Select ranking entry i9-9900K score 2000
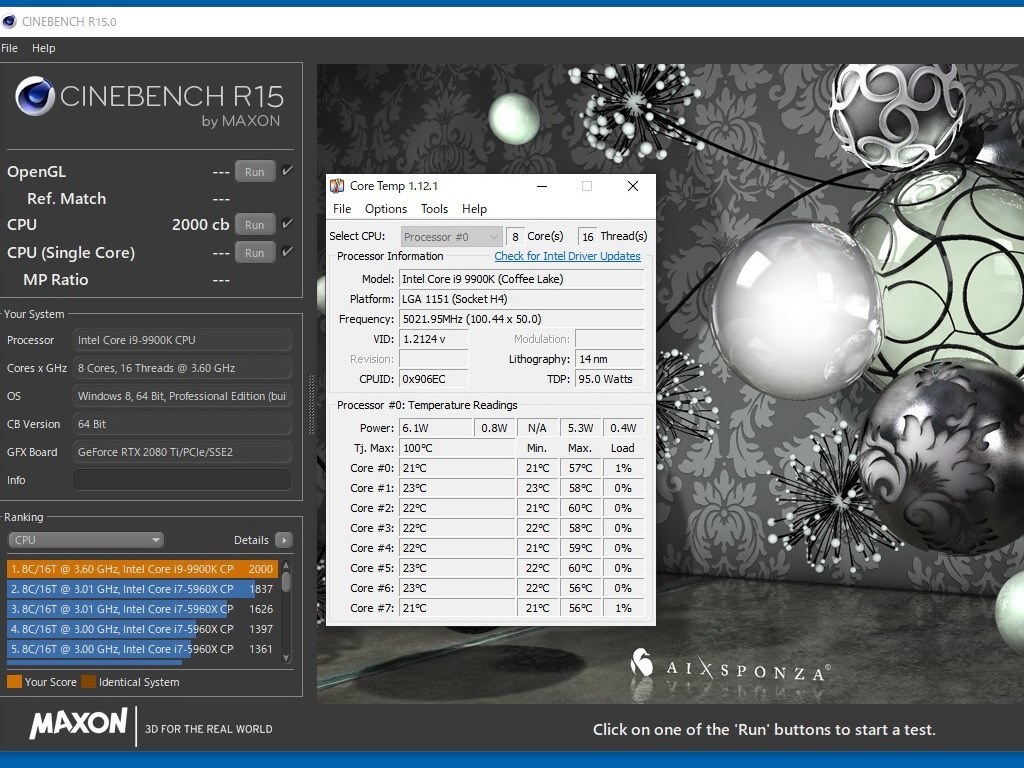Image resolution: width=1024 pixels, height=768 pixels. coord(142,569)
